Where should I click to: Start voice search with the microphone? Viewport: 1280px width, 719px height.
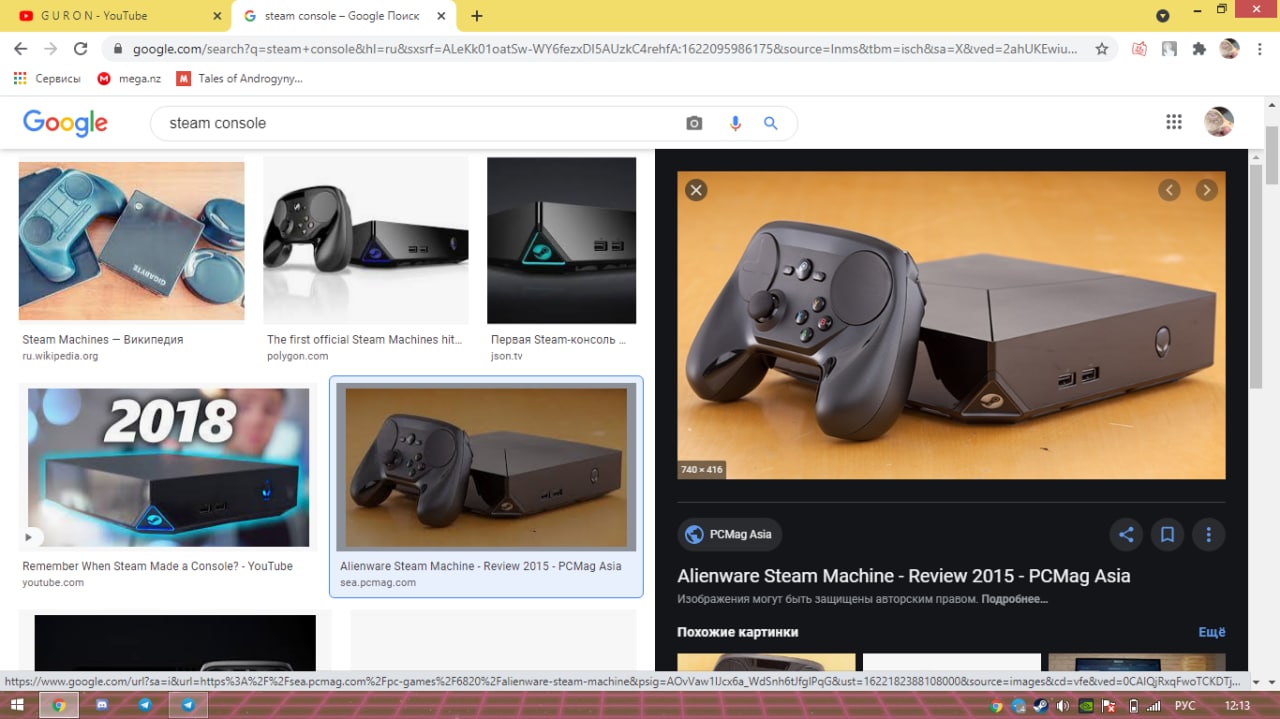(735, 123)
